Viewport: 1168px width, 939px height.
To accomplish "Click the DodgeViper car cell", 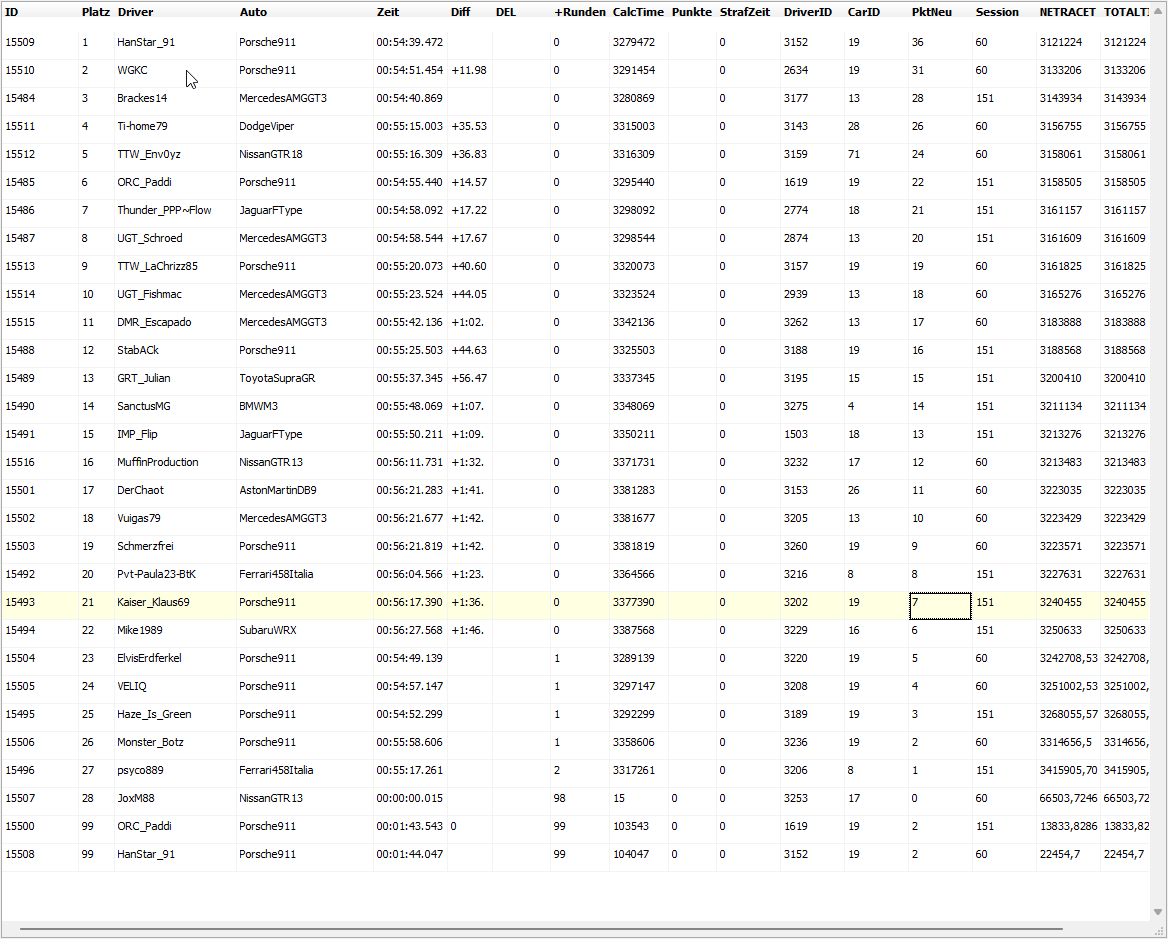I will click(266, 127).
